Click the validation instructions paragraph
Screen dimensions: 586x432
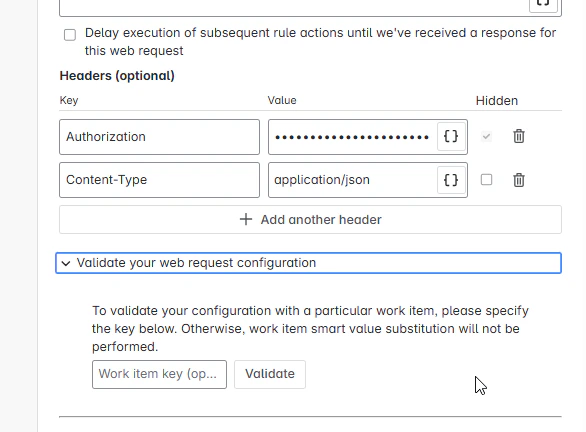pos(310,328)
